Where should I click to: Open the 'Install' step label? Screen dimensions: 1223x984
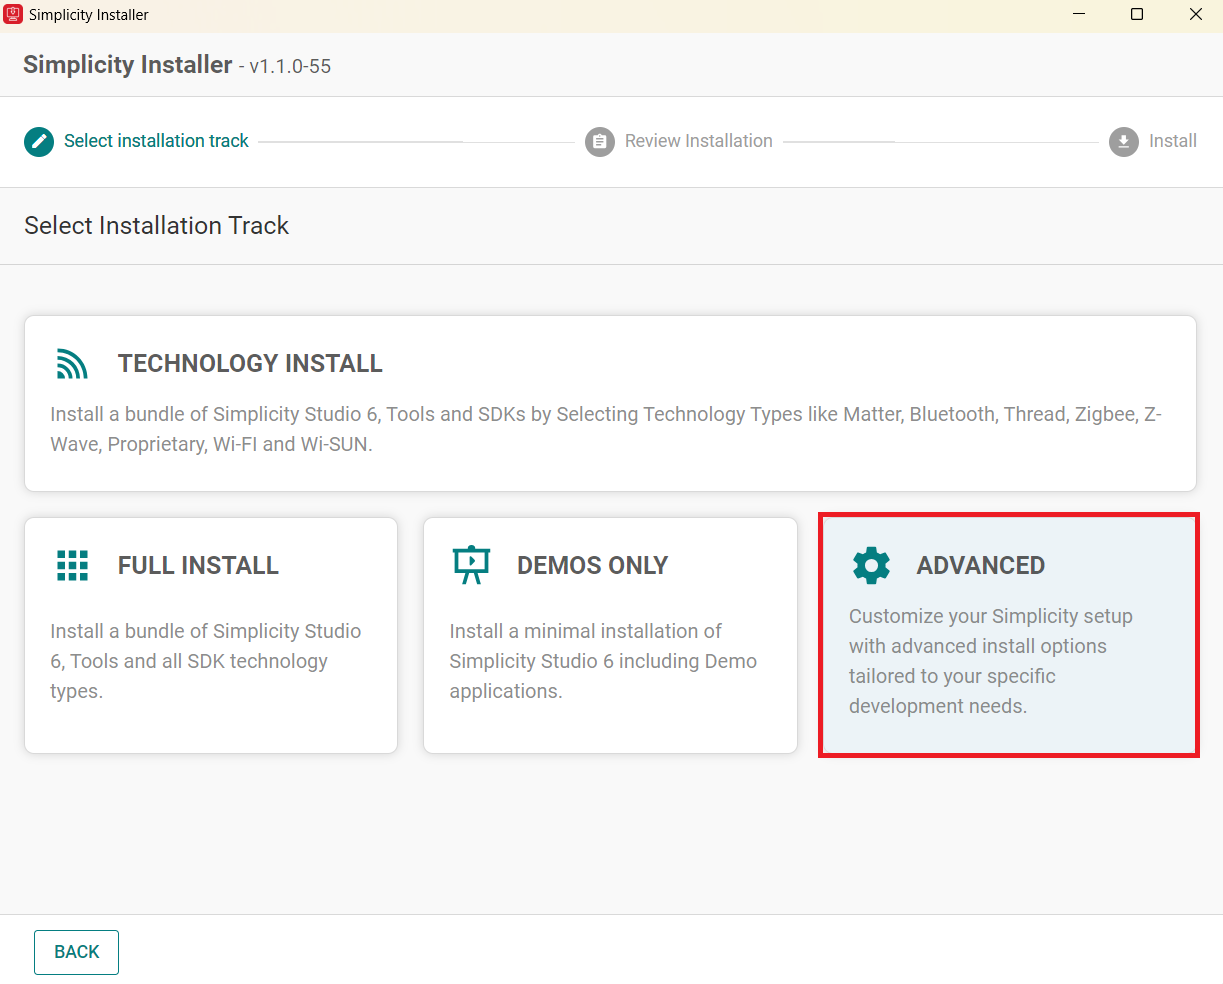pyautogui.click(x=1172, y=141)
